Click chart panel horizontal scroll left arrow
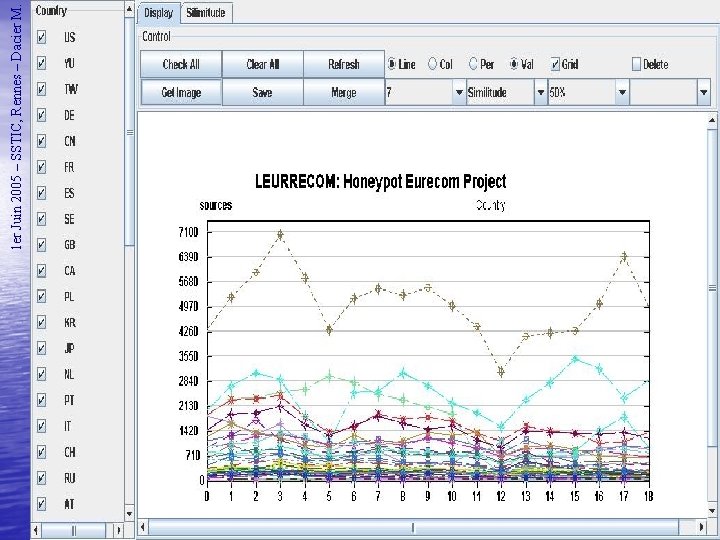 click(x=143, y=527)
